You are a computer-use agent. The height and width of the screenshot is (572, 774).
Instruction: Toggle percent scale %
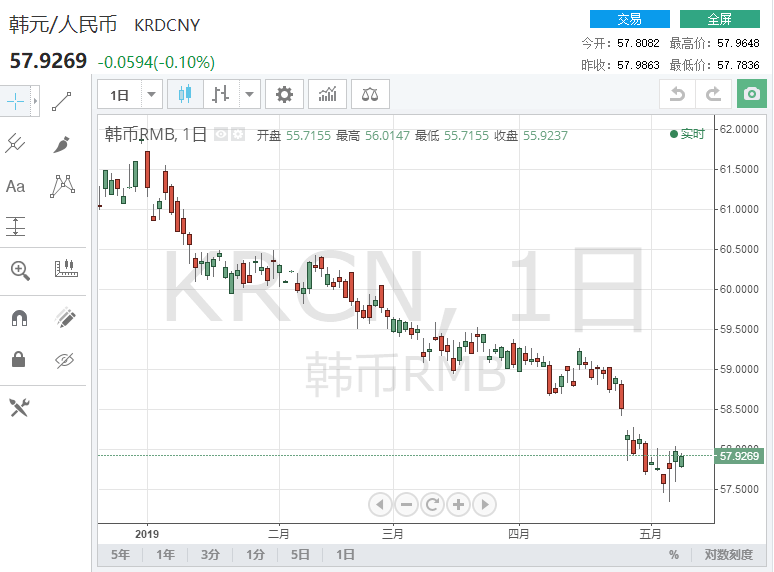tap(674, 555)
